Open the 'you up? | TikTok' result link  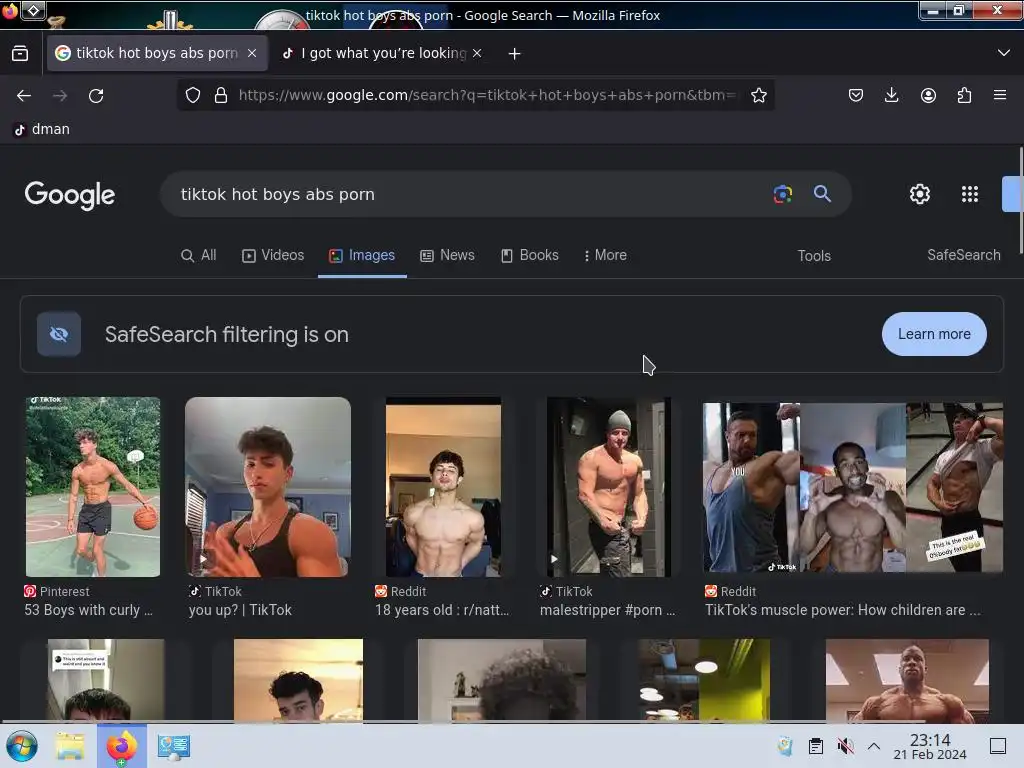point(240,610)
